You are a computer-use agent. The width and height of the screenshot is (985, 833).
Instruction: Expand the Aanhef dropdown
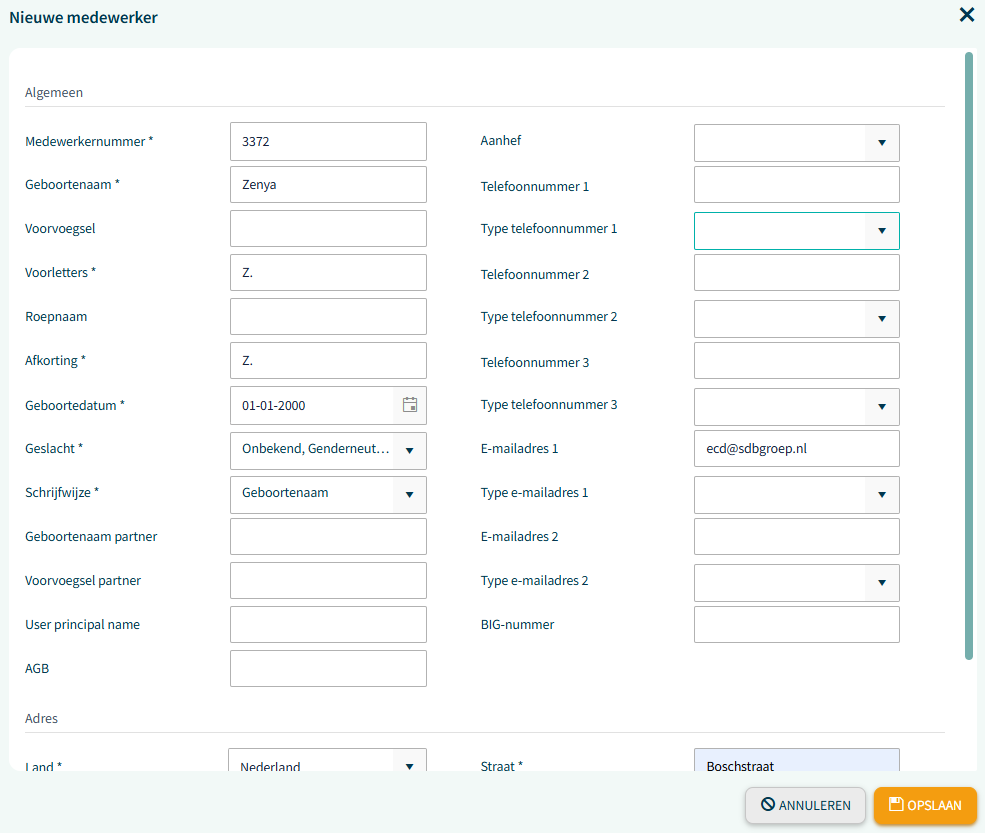click(881, 143)
